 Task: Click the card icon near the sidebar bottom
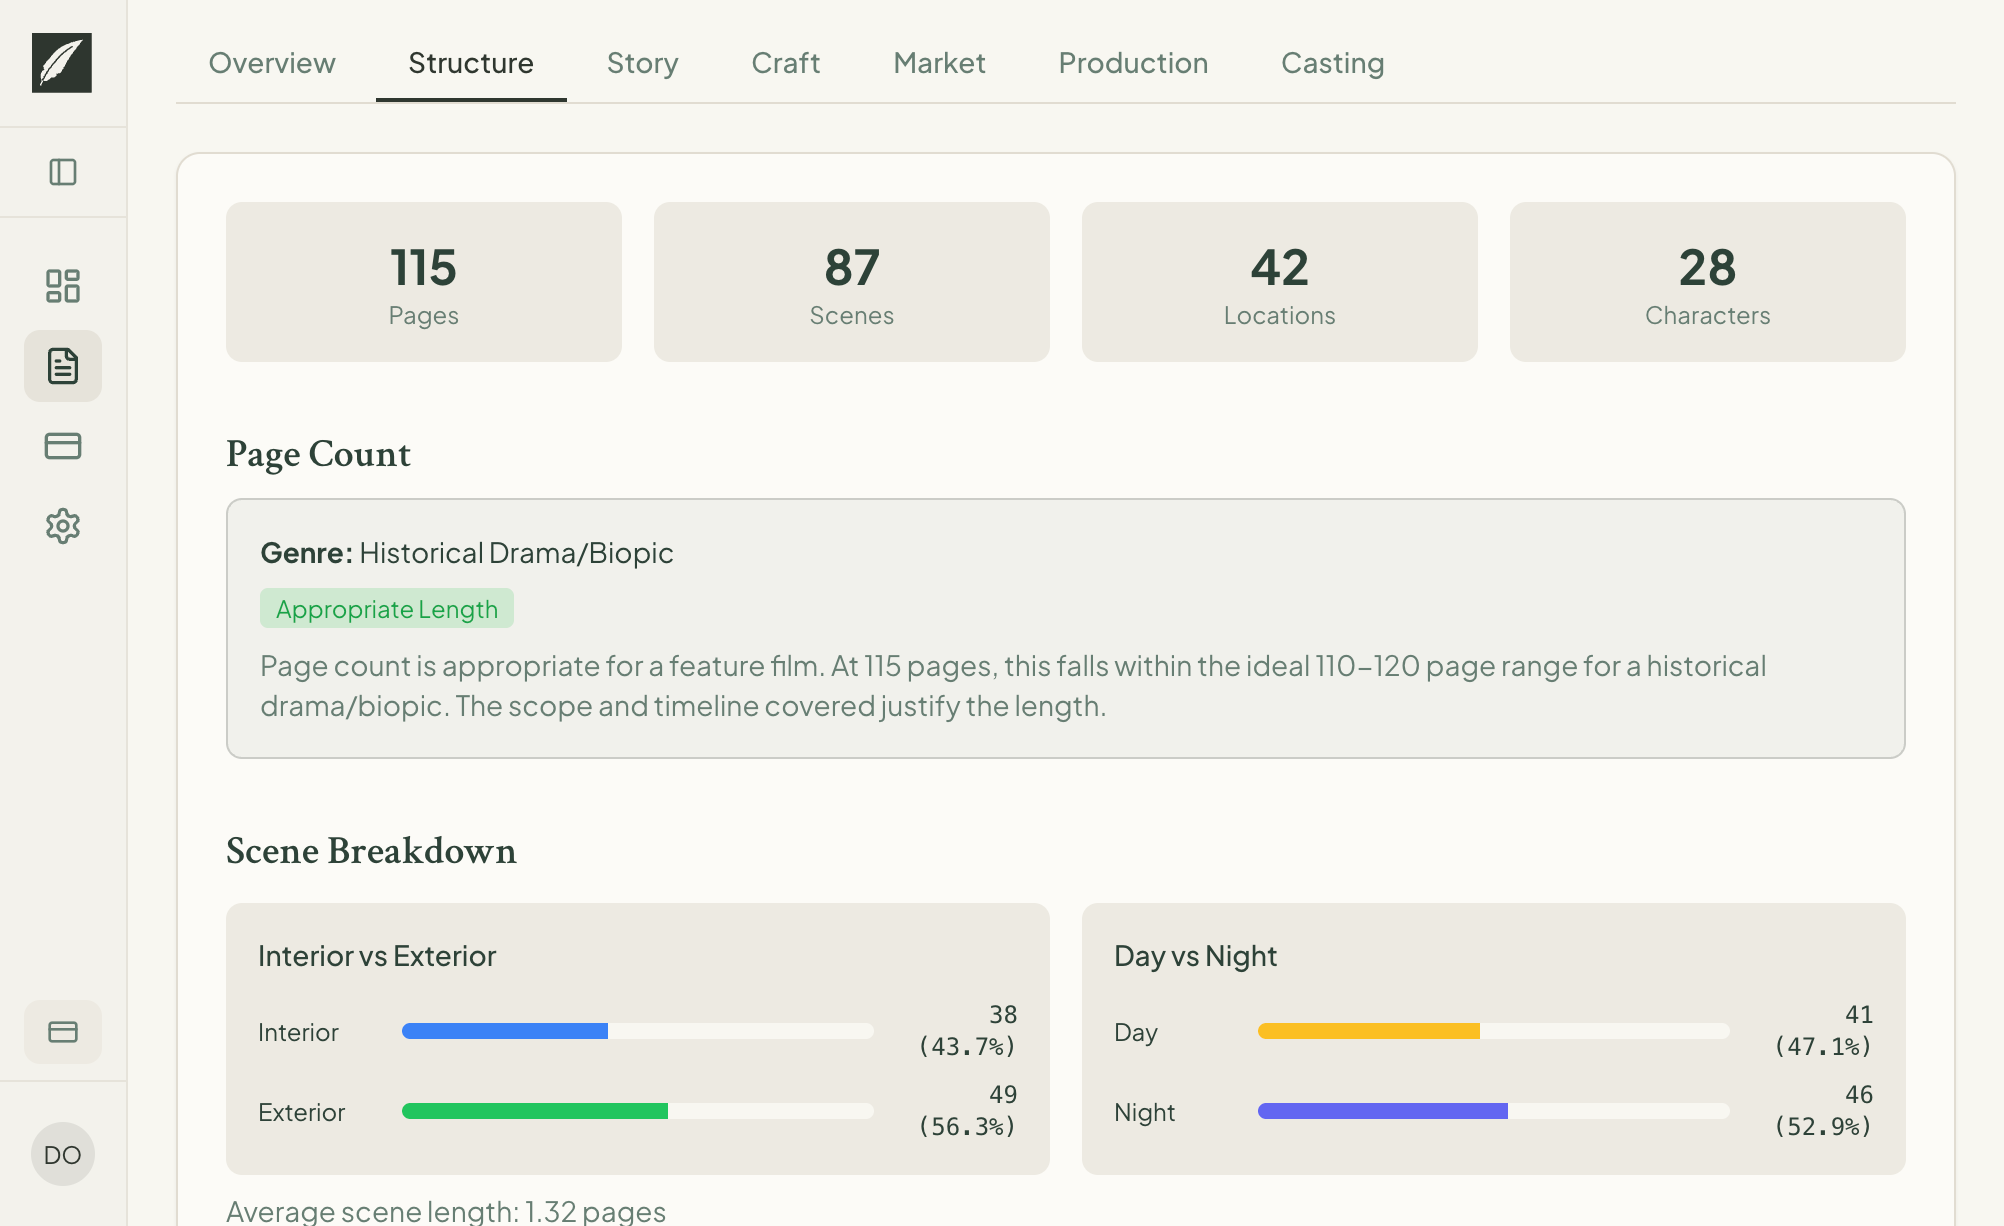click(x=63, y=1031)
